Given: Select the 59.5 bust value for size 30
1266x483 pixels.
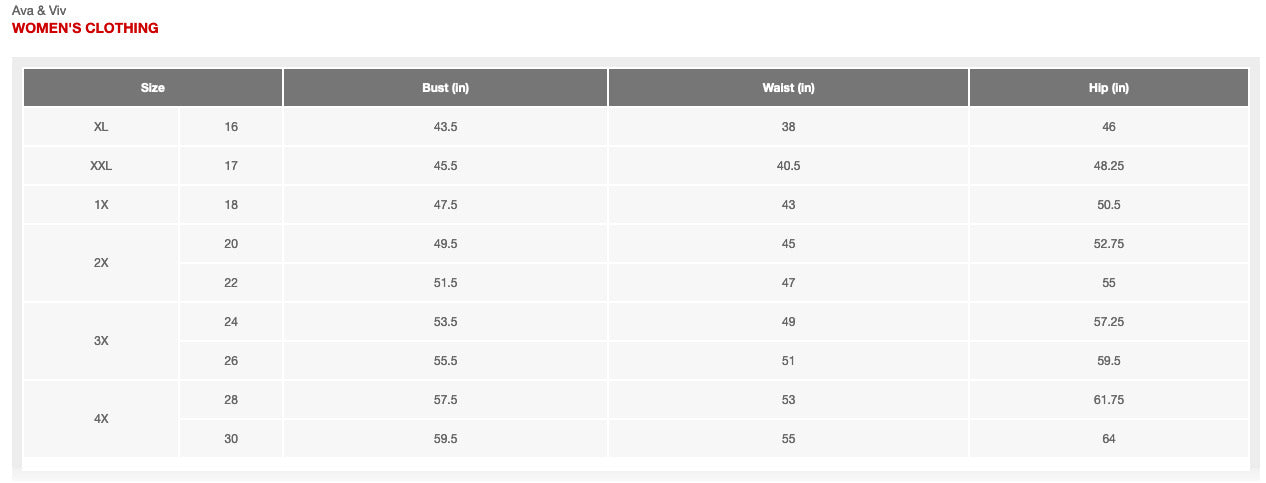Looking at the screenshot, I should point(445,439).
